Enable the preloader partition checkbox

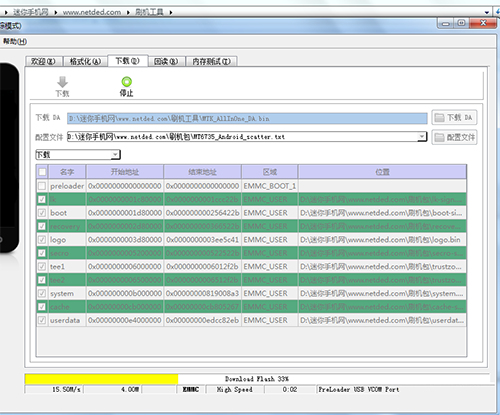click(x=42, y=186)
